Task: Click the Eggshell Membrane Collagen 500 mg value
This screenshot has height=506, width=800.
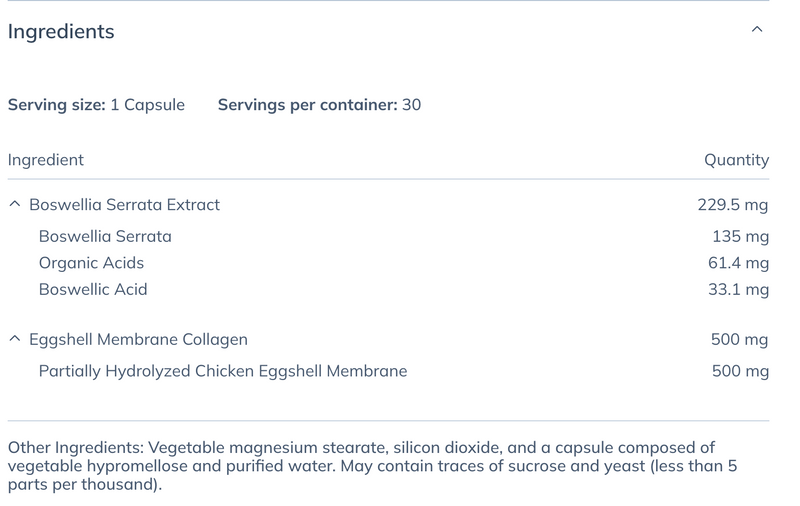Action: tap(739, 340)
